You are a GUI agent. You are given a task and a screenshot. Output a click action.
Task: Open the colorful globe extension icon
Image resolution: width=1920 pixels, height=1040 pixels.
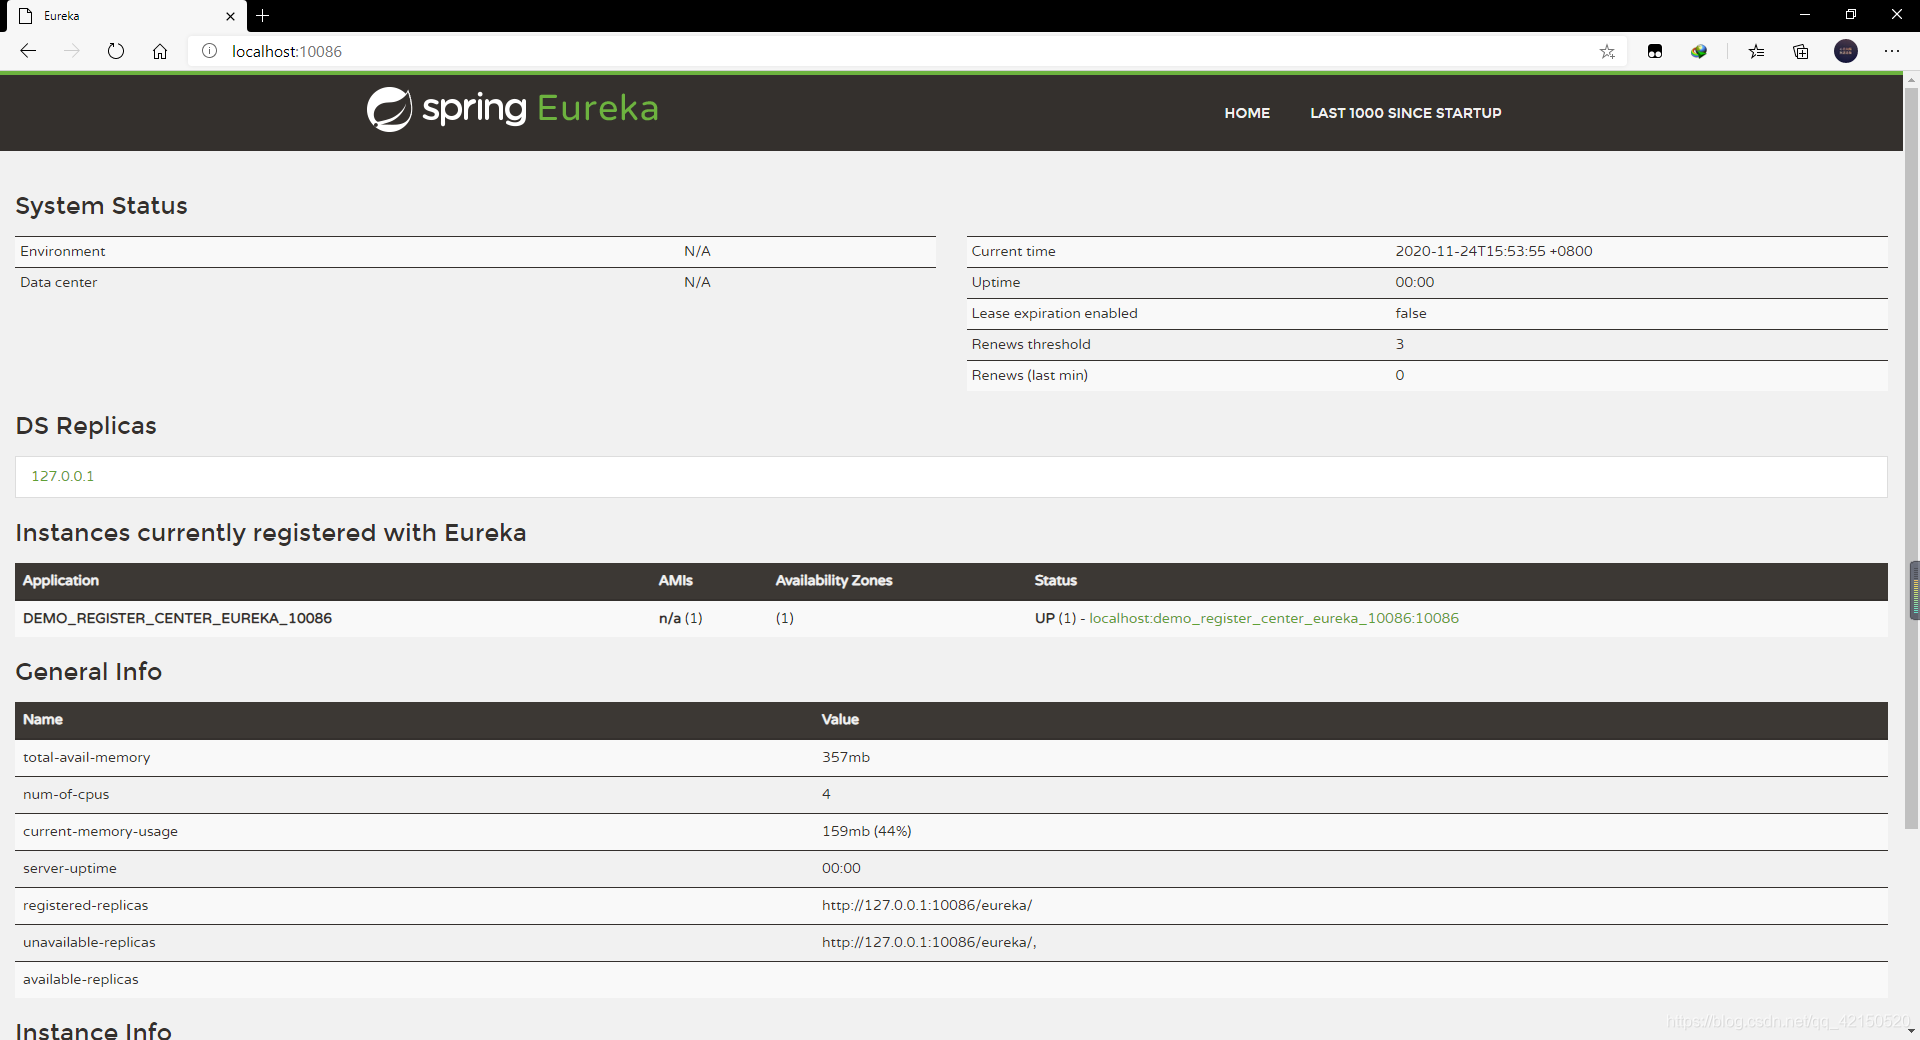pos(1699,51)
